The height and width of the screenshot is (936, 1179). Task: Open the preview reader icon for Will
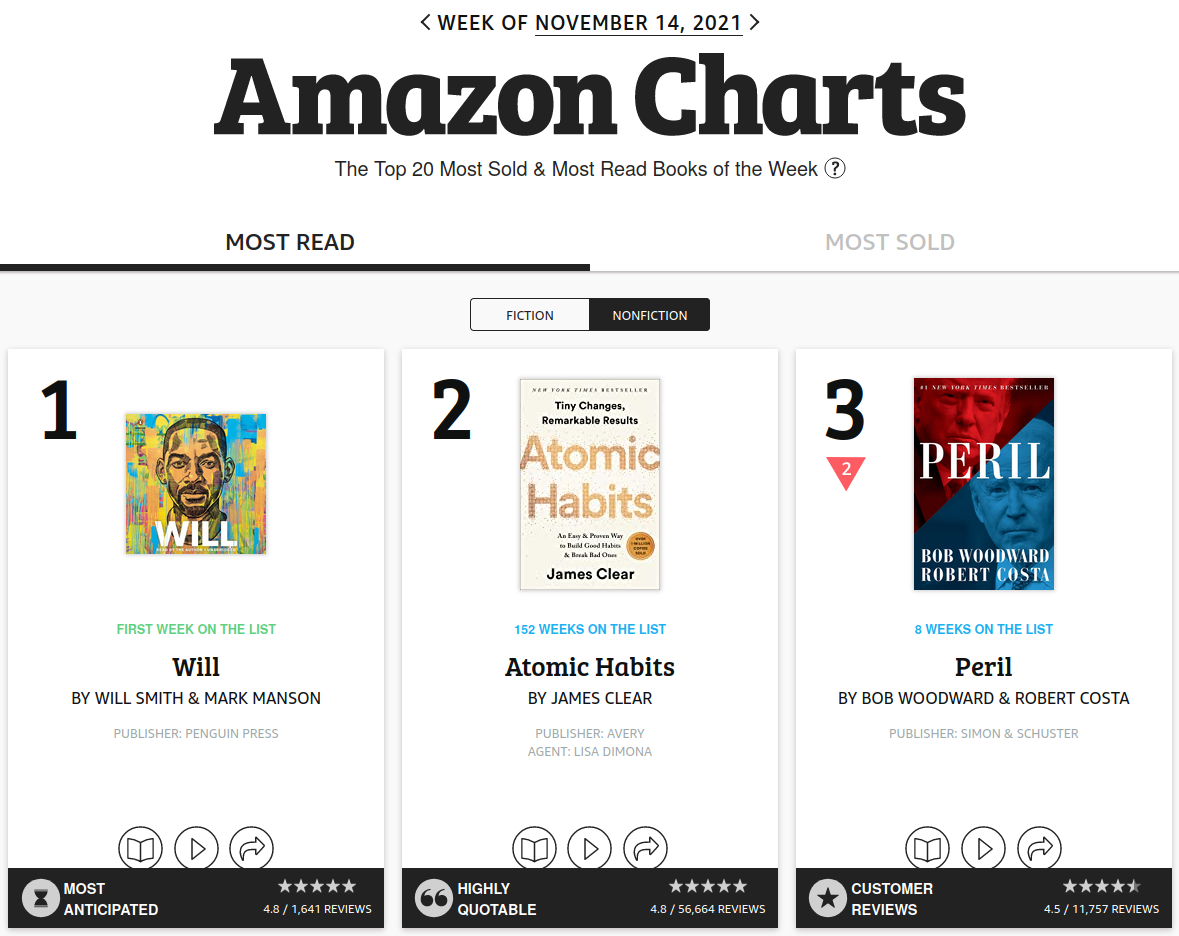(x=140, y=848)
